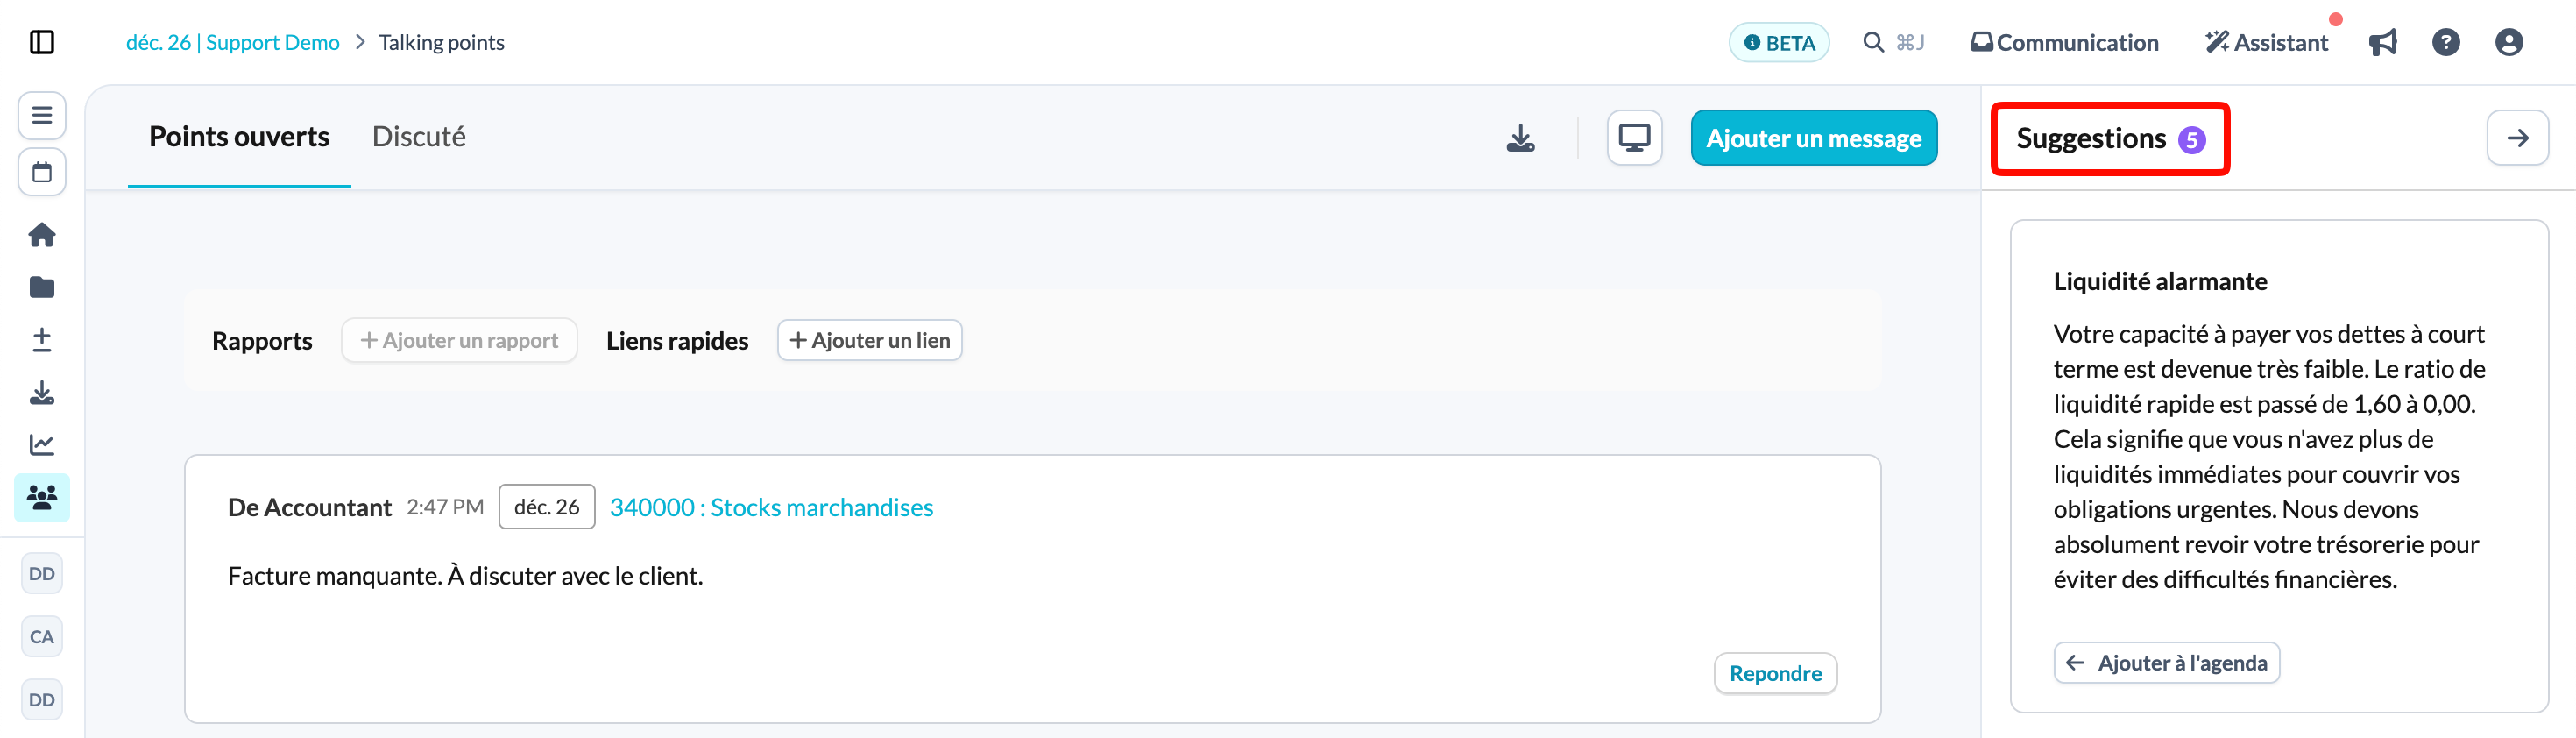Open the plus-minus adjustments icon

[x=42, y=340]
